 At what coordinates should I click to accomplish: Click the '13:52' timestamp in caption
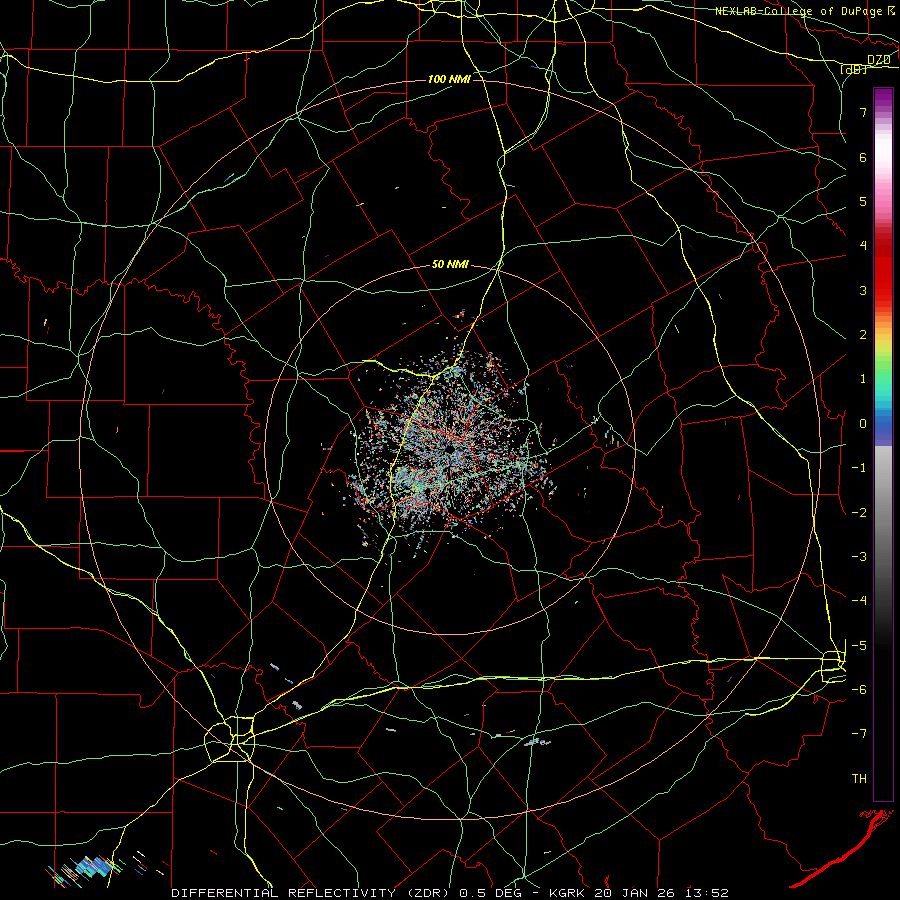coord(708,893)
